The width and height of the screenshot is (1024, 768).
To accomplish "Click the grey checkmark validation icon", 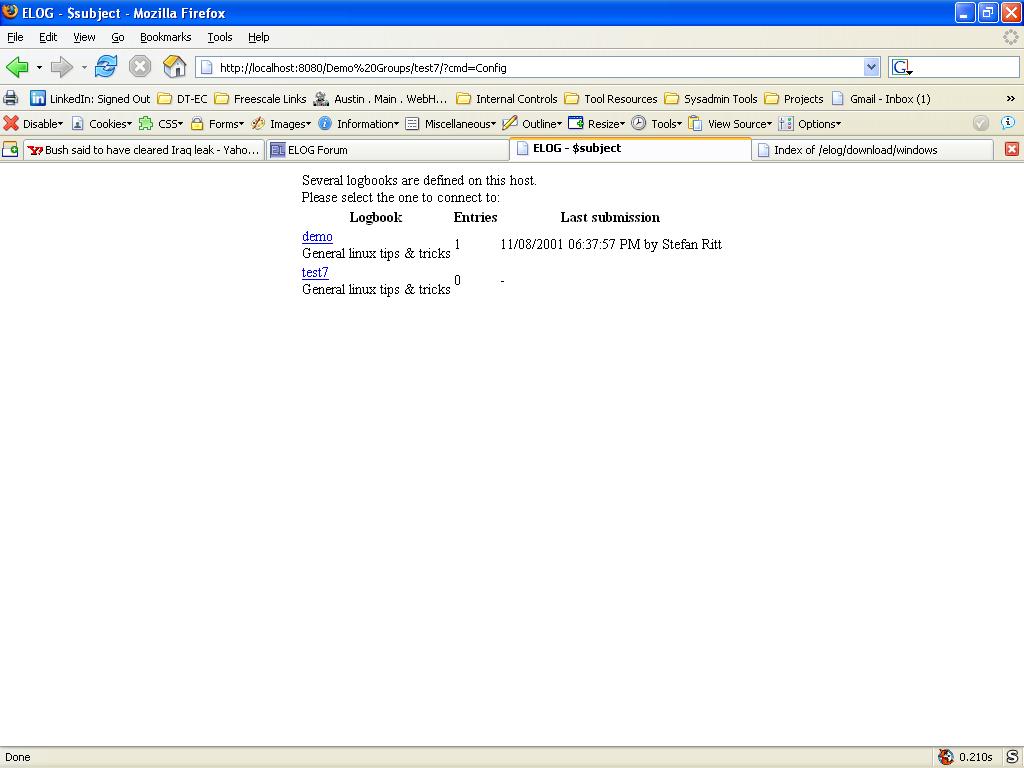I will pos(980,123).
